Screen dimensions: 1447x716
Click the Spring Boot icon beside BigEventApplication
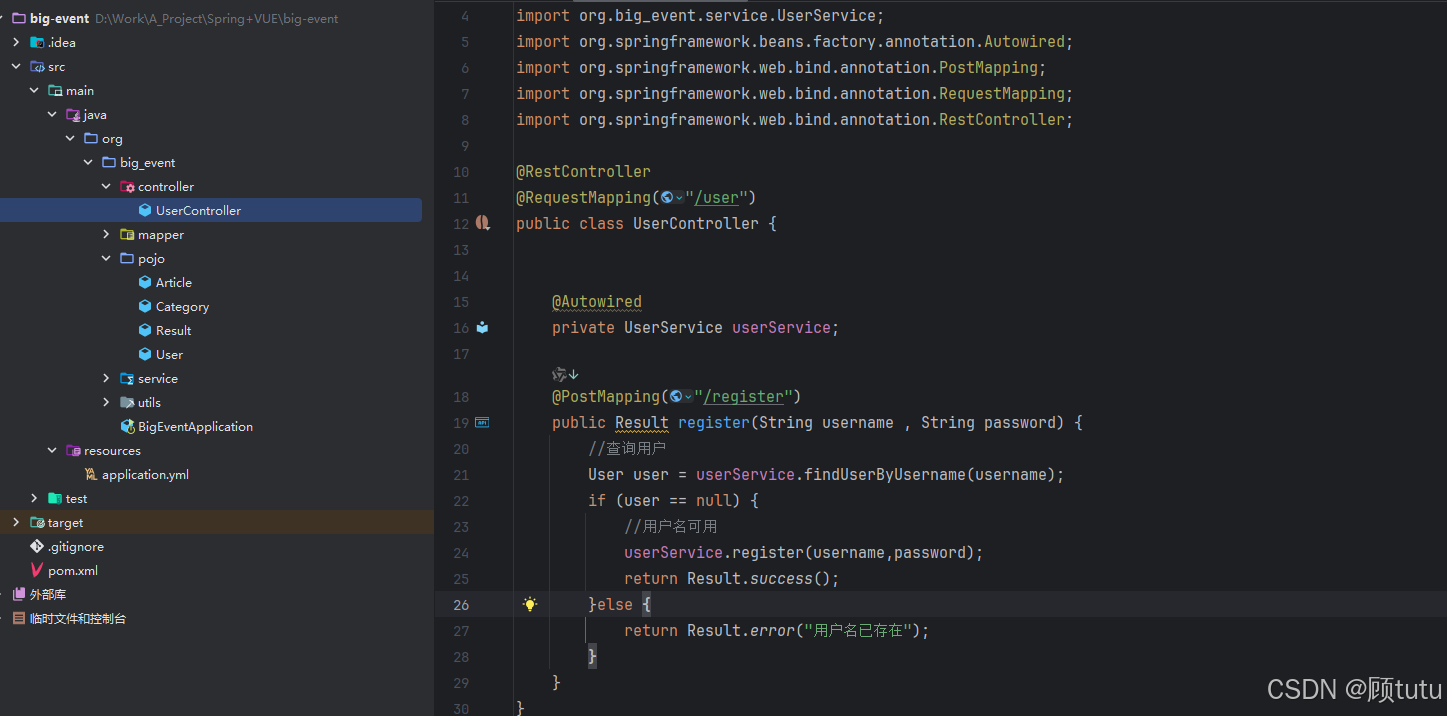127,426
